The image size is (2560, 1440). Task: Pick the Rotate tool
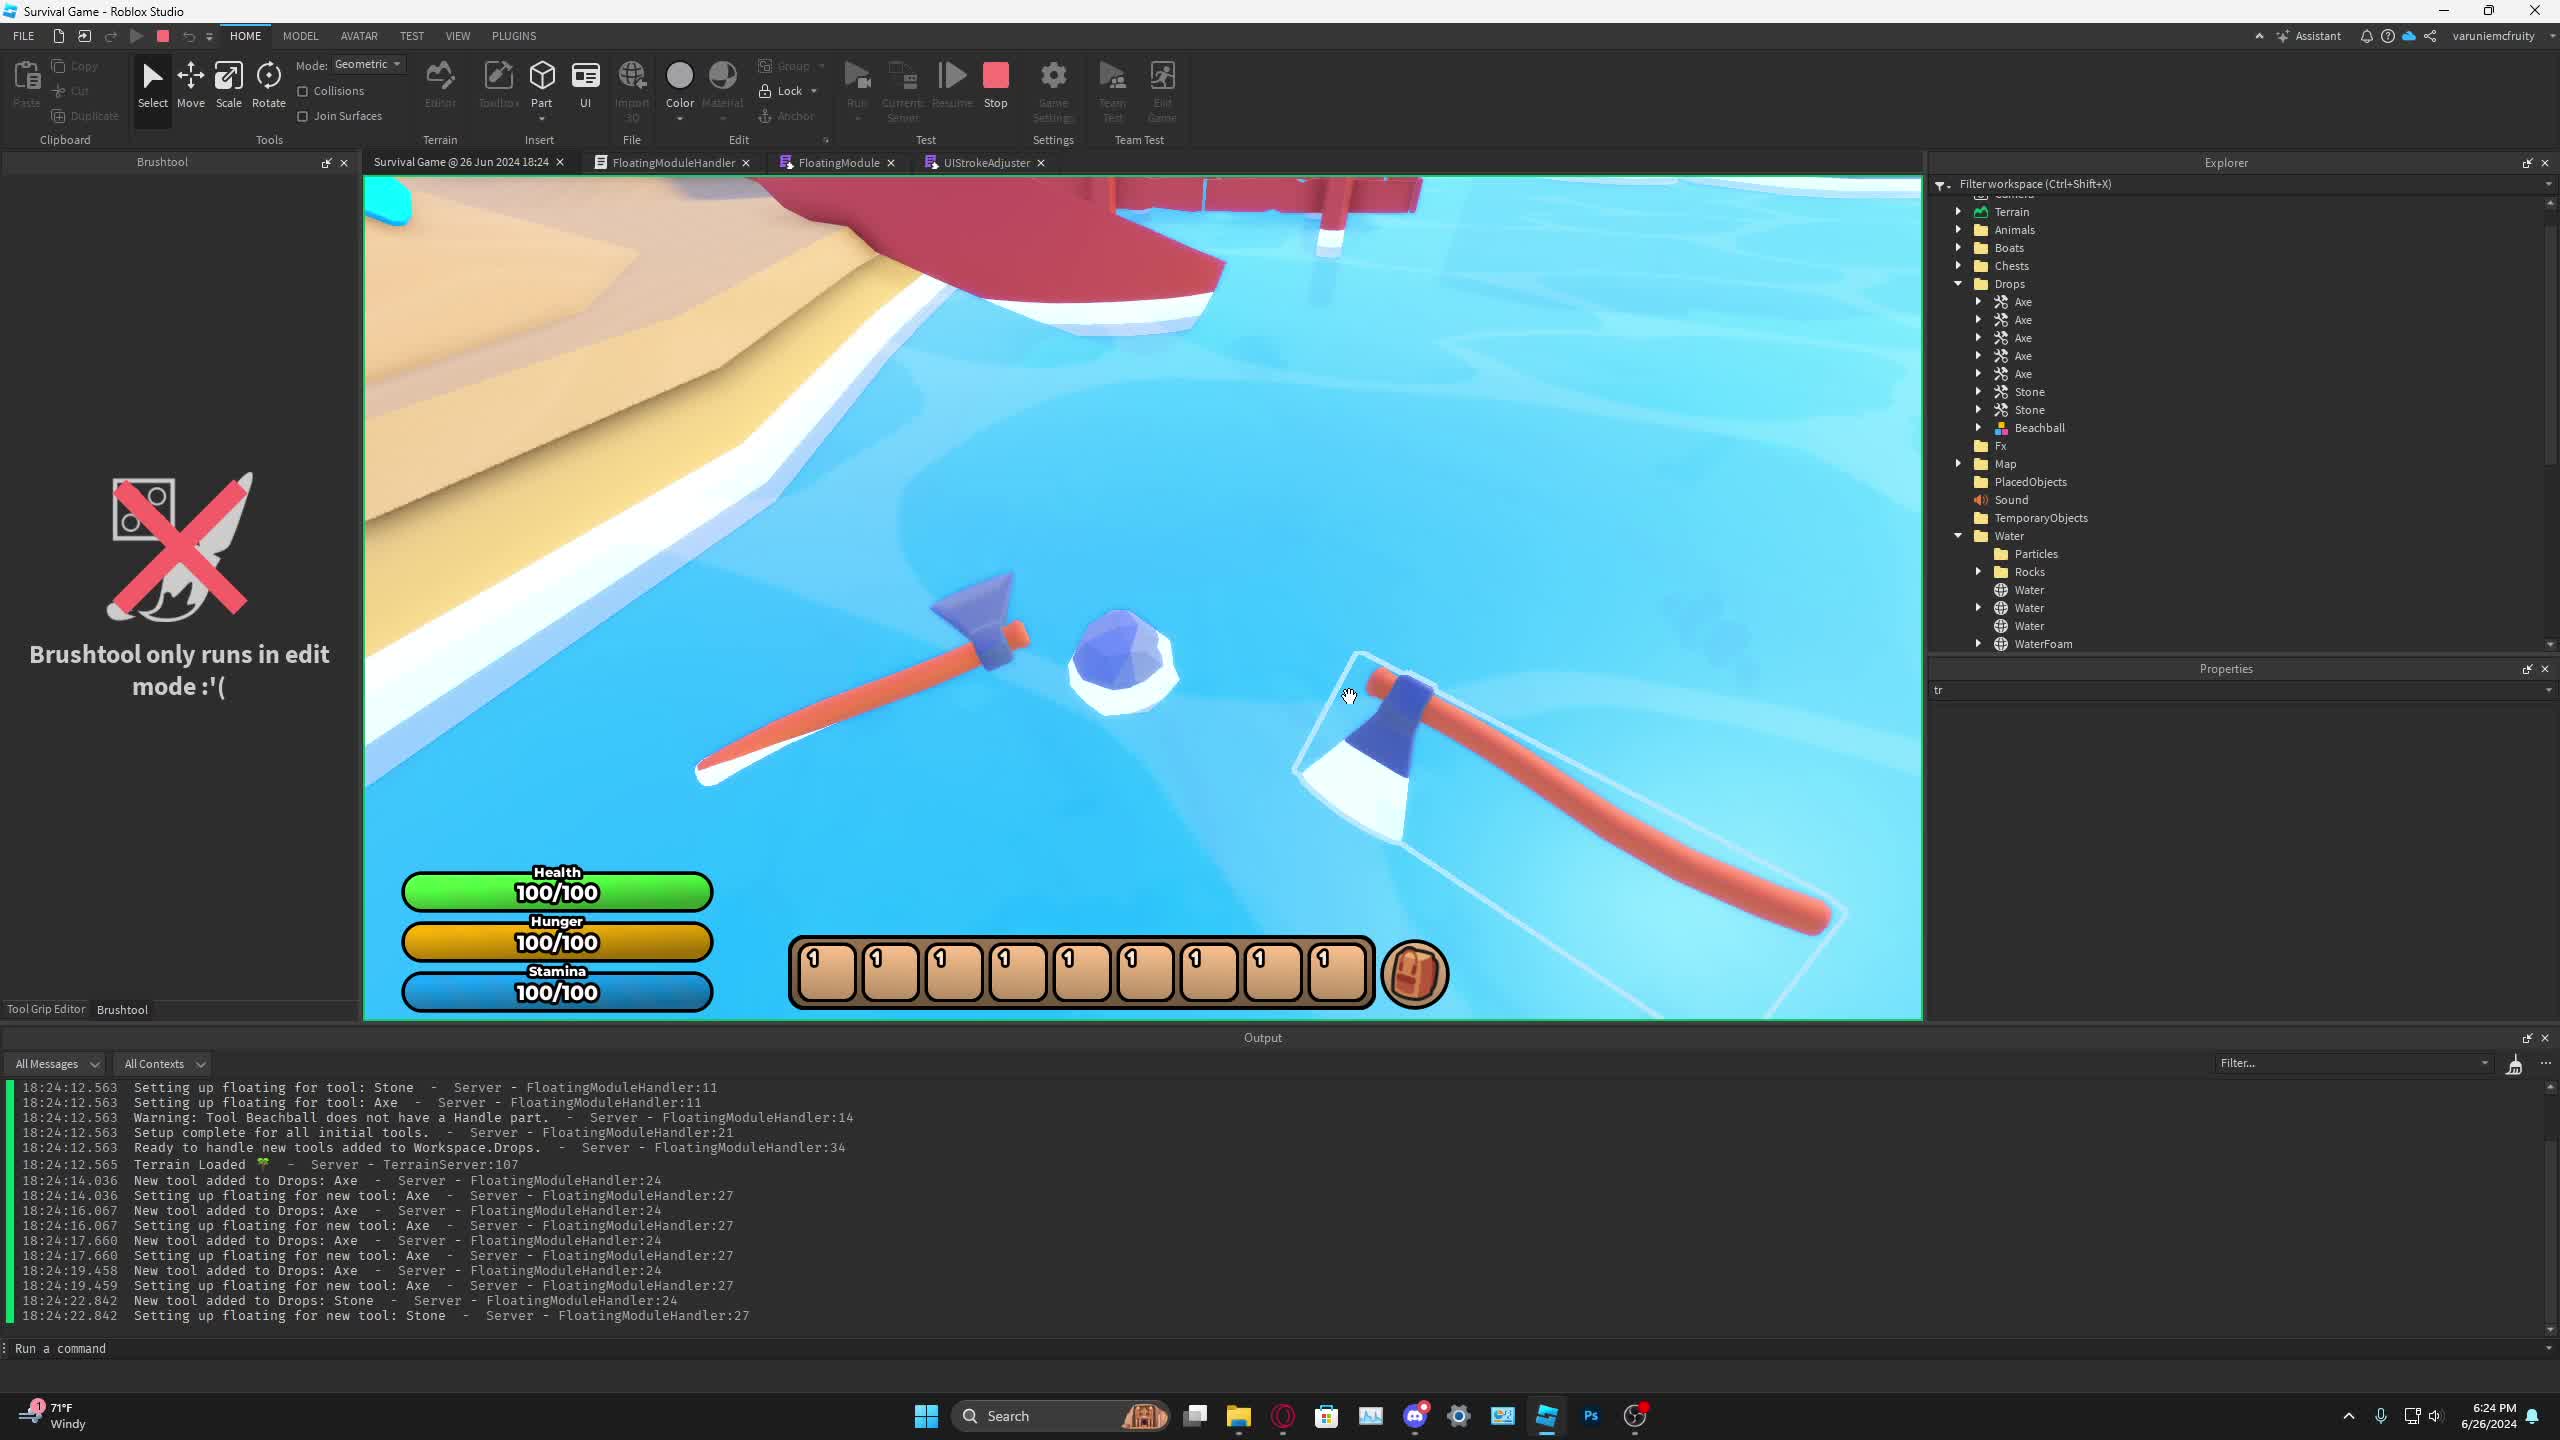pos(268,85)
